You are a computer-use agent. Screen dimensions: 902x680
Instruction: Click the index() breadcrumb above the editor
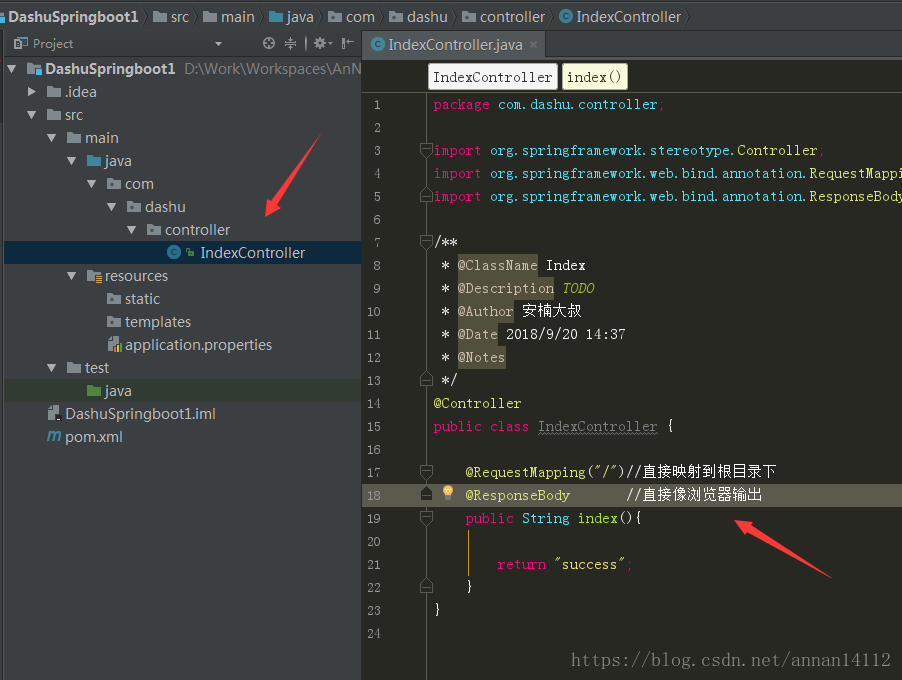[x=594, y=77]
